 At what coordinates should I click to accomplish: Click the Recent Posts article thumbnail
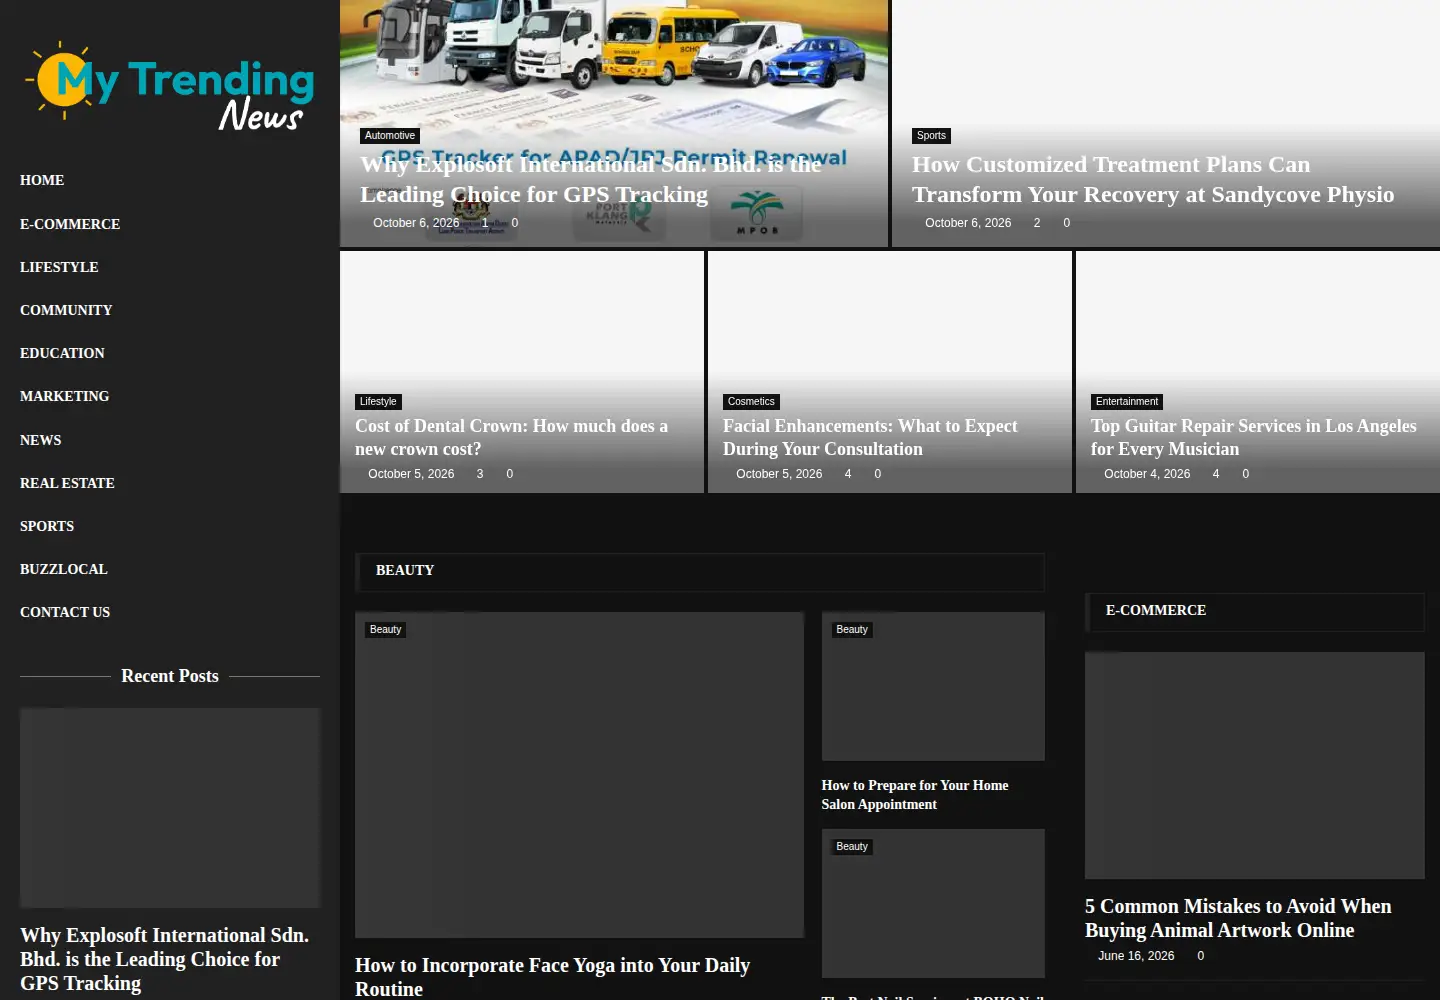pyautogui.click(x=170, y=808)
